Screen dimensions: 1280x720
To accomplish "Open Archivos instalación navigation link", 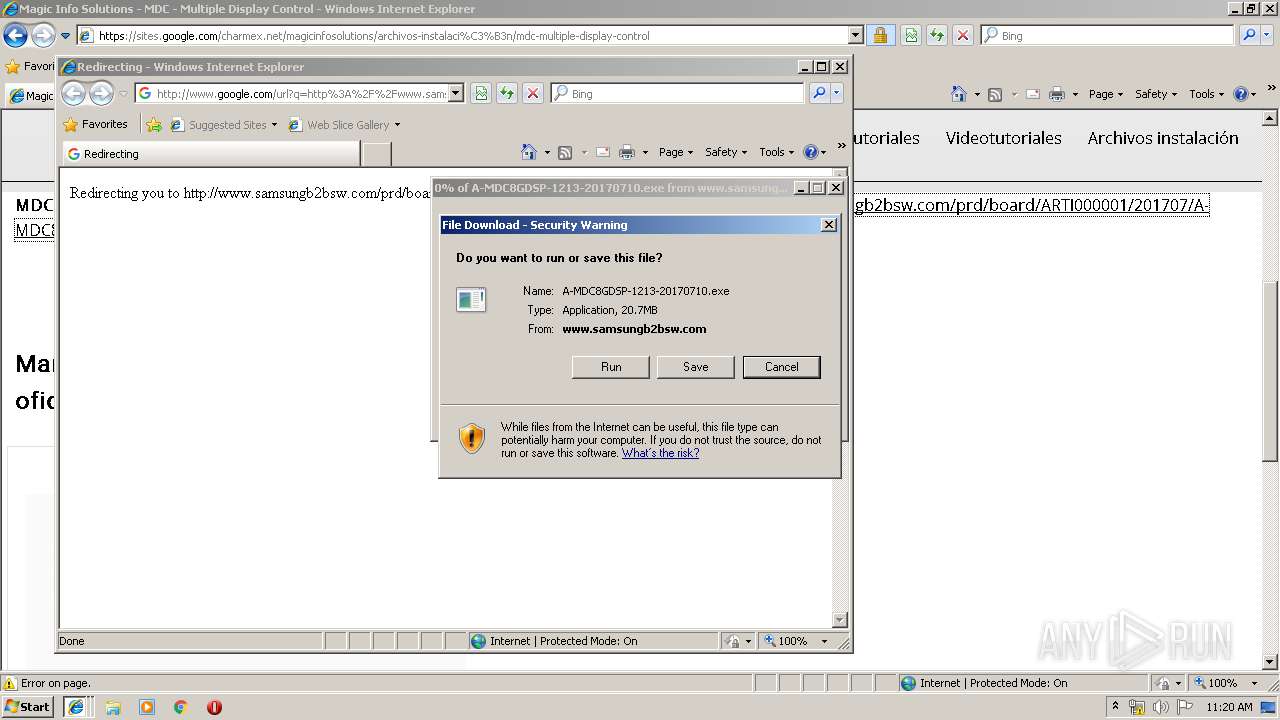I will point(1163,138).
